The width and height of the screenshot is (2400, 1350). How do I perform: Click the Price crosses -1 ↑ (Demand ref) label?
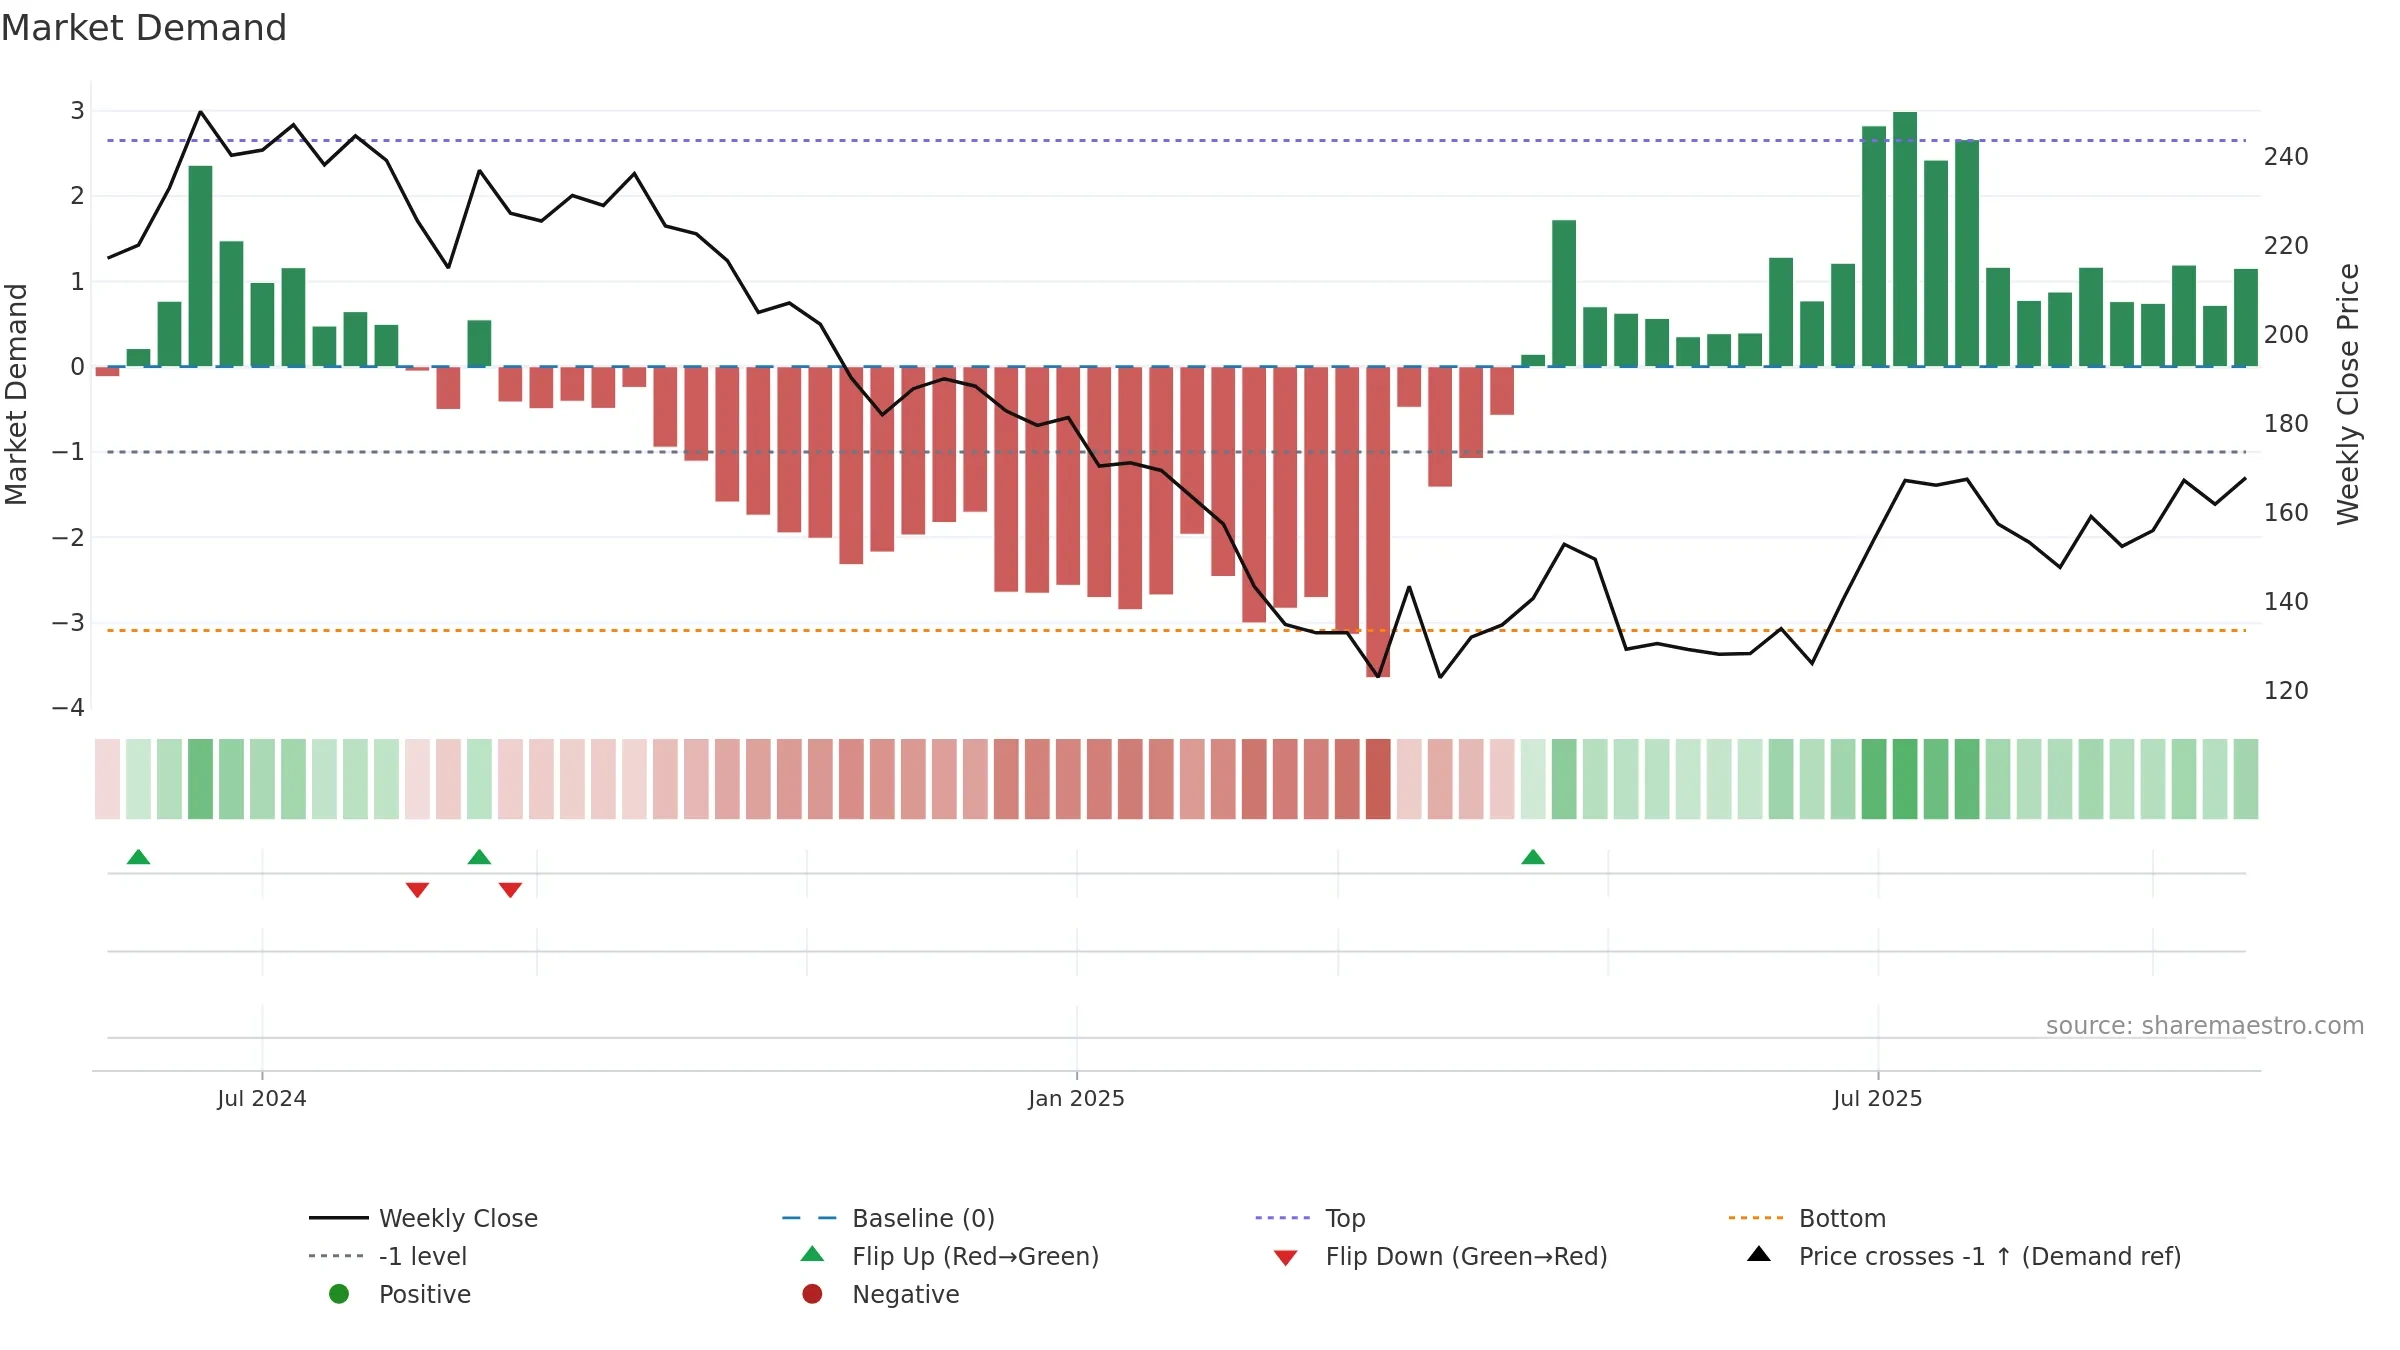[x=1990, y=1256]
